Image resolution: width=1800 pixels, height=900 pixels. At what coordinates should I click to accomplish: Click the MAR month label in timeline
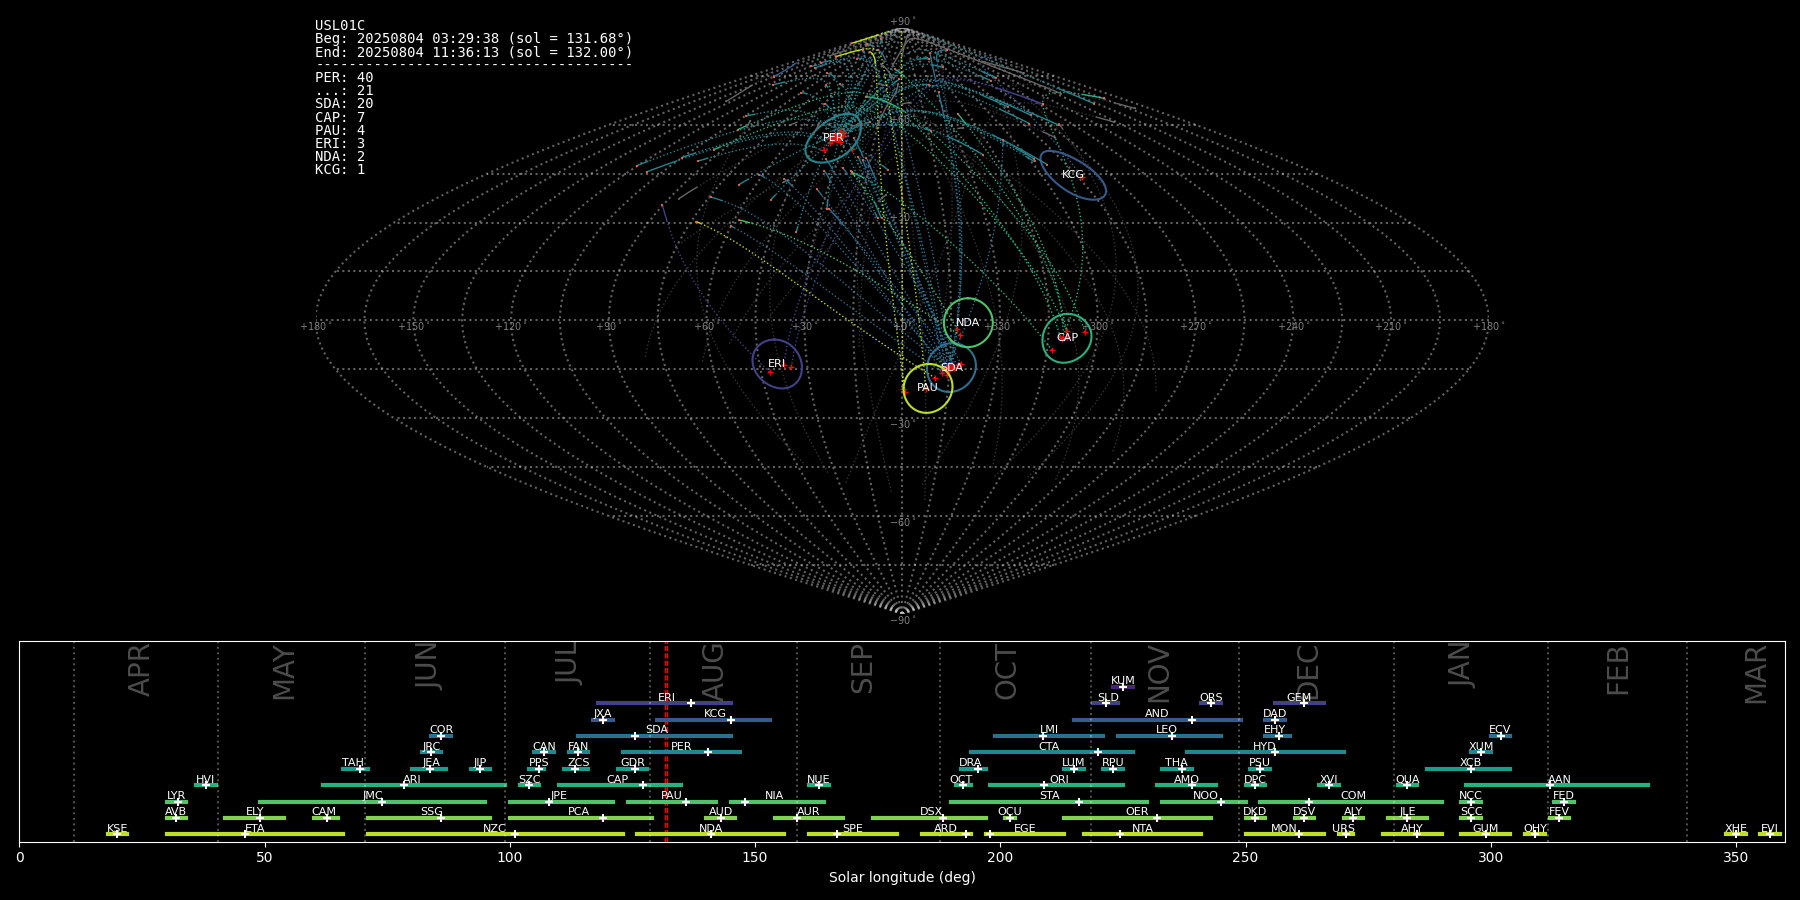pos(1756,674)
